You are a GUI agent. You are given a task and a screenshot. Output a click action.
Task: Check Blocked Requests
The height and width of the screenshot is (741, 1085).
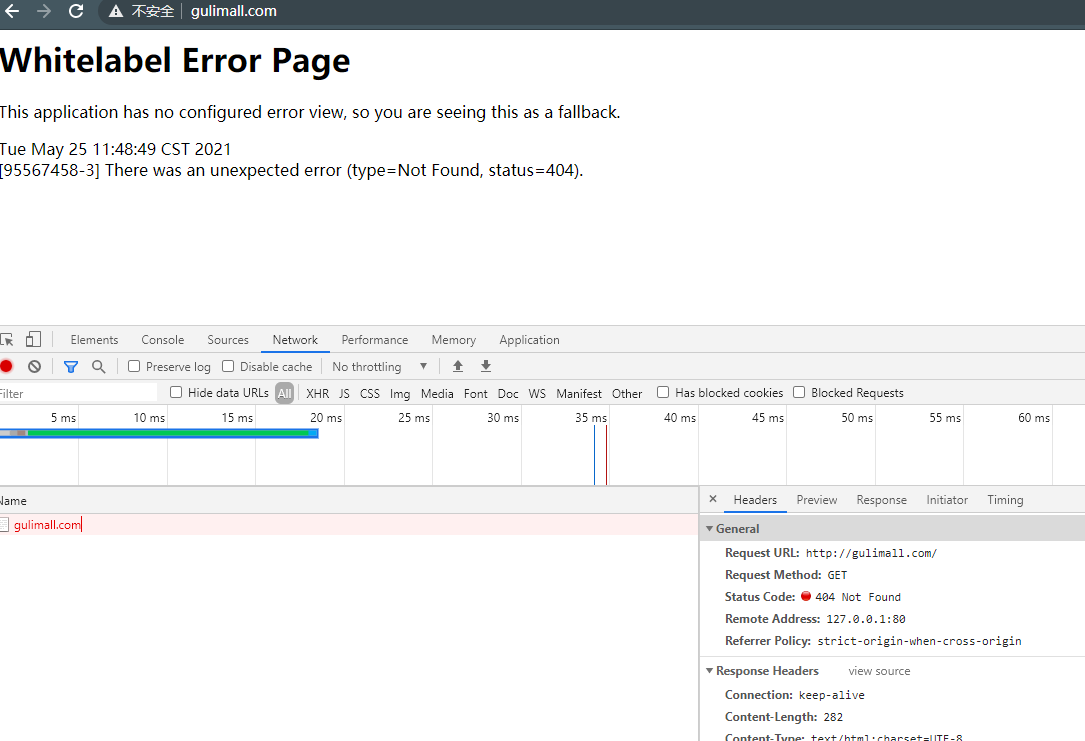(x=799, y=392)
